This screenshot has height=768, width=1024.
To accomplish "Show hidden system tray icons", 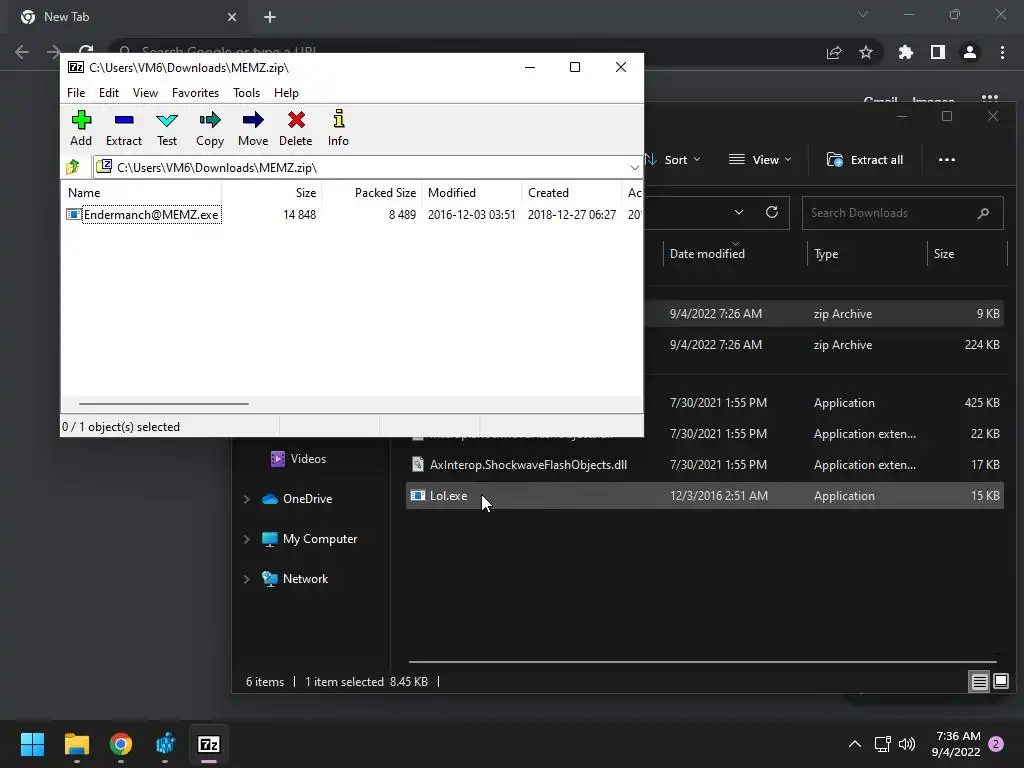I will 854,744.
